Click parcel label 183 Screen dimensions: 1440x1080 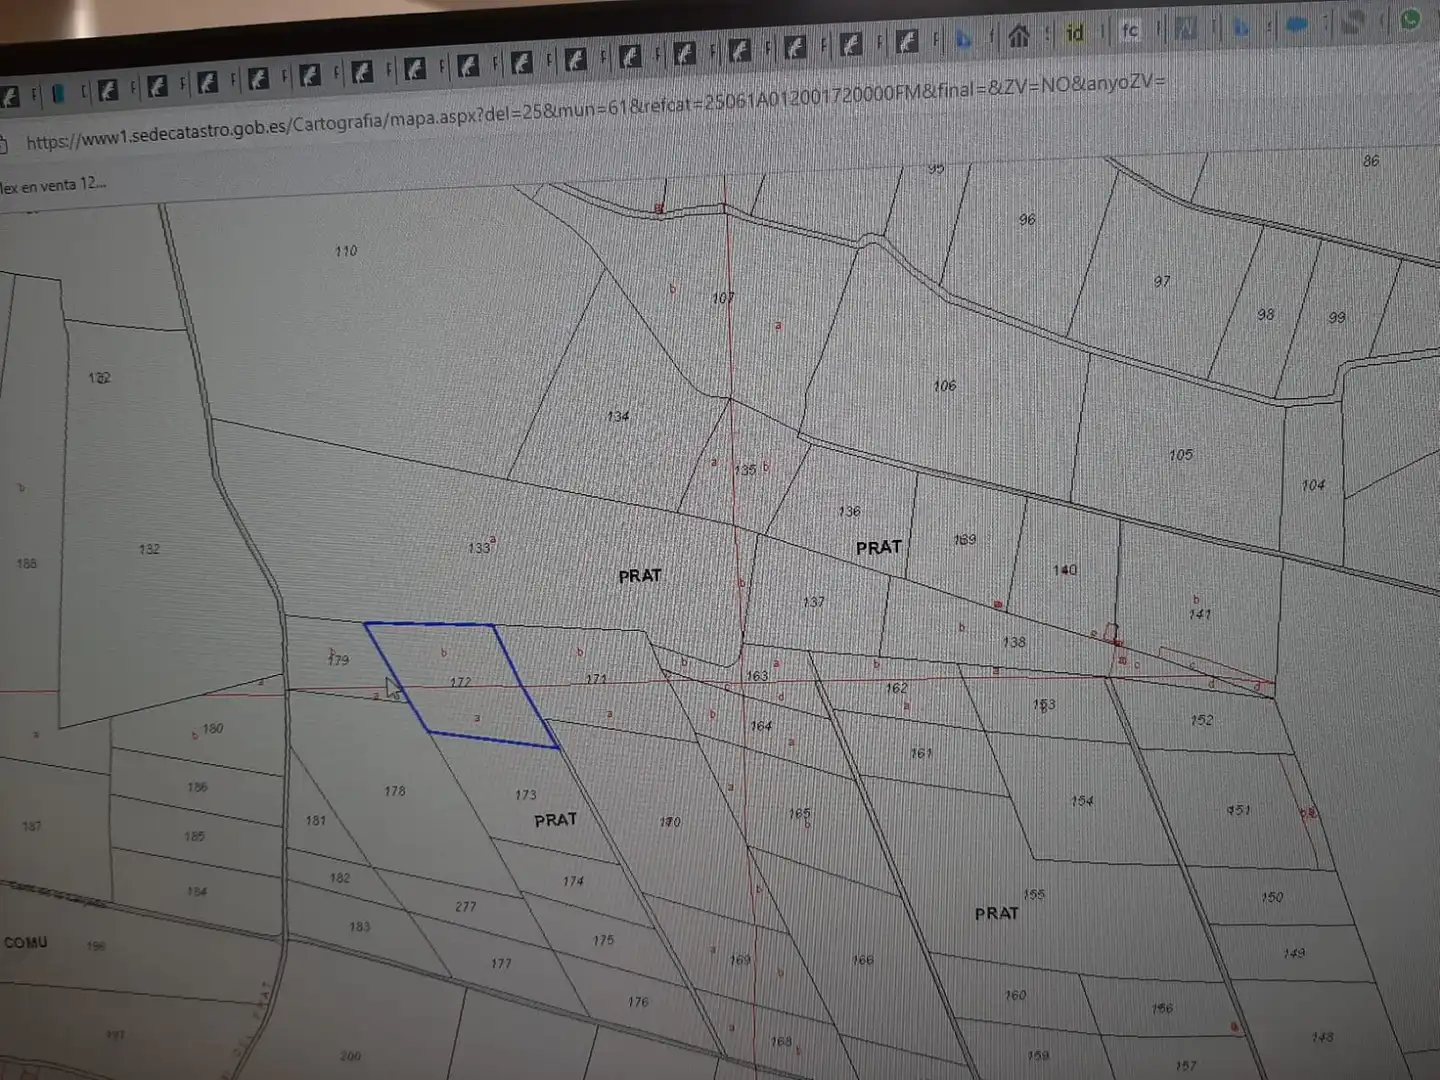[360, 927]
